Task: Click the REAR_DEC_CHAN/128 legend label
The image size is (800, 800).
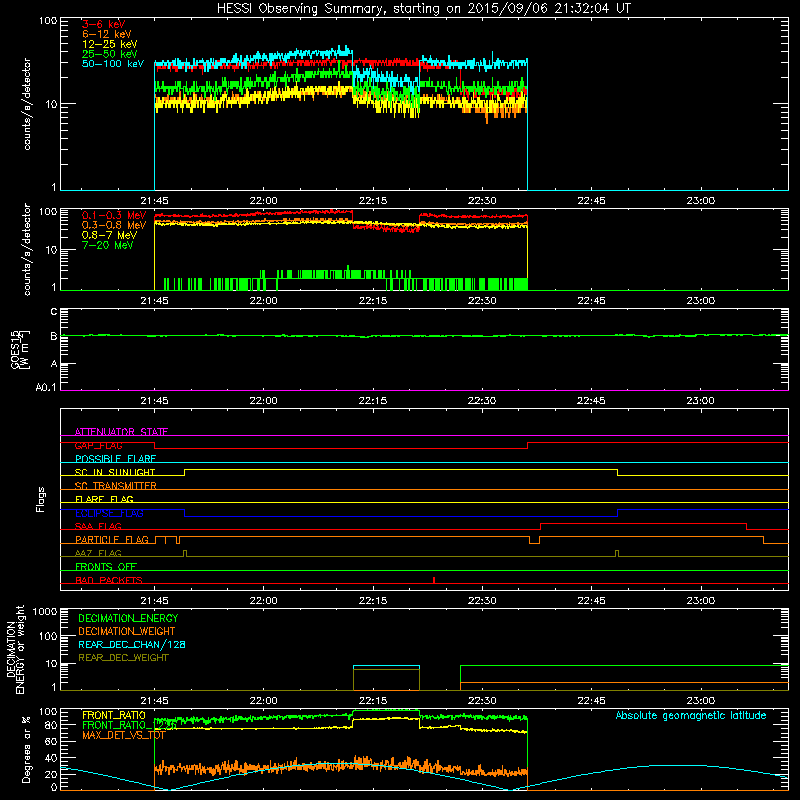Action: (x=132, y=644)
